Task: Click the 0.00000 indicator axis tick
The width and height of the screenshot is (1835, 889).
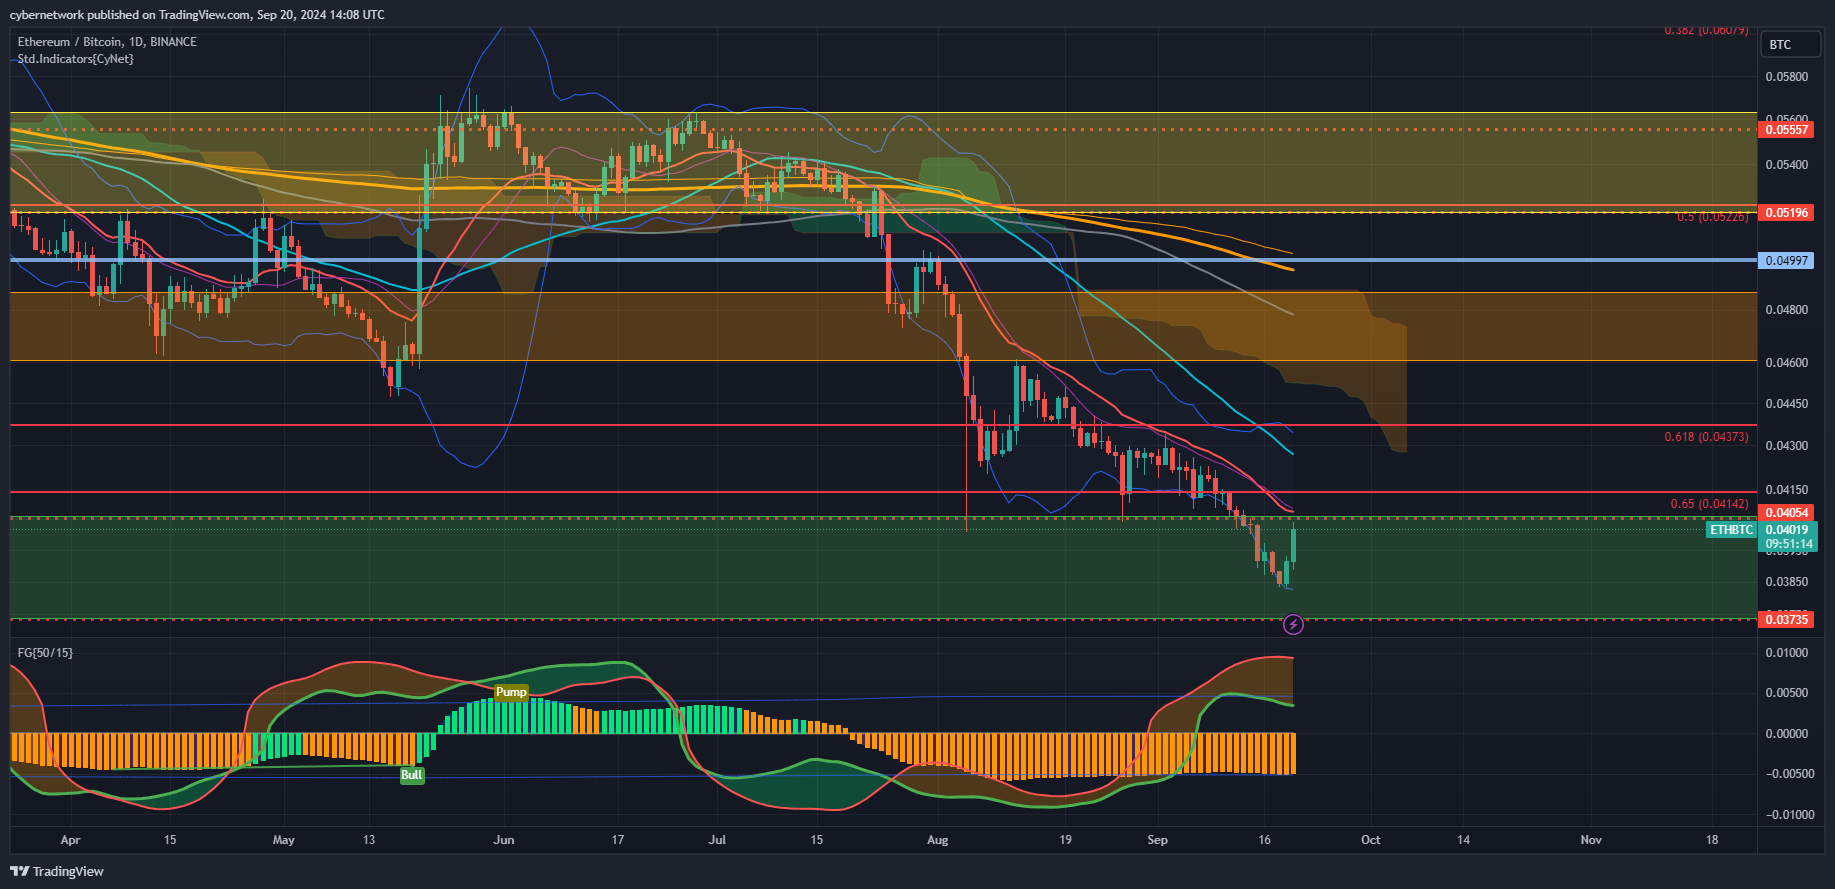Action: click(1786, 734)
